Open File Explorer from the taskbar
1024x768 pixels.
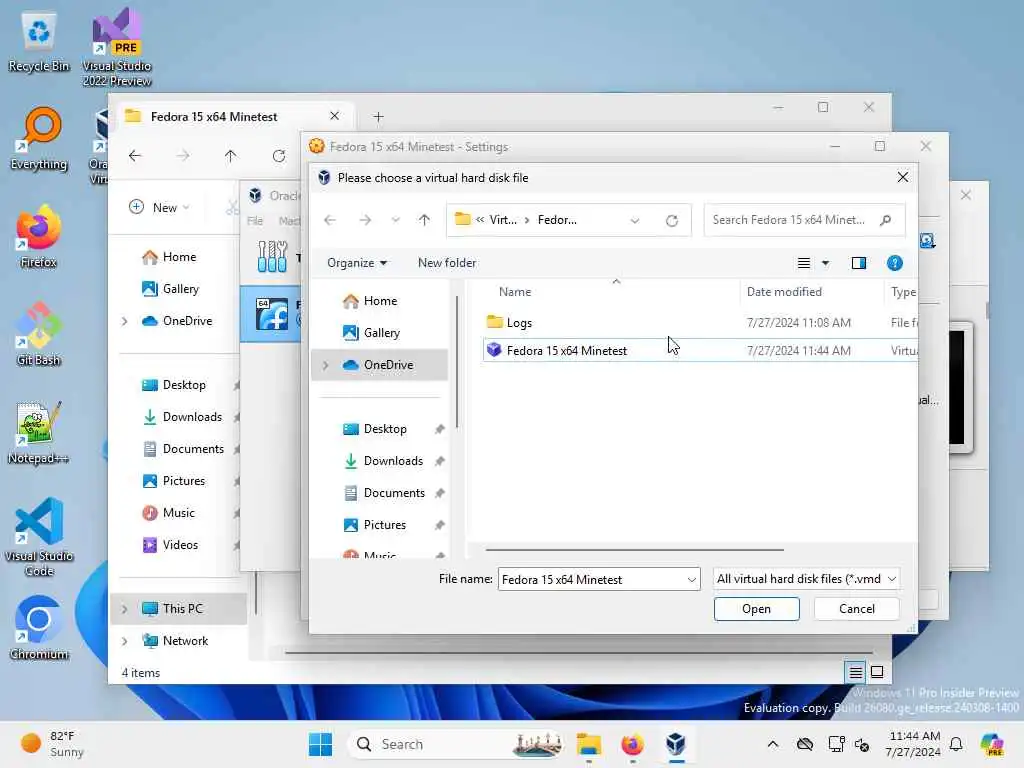tap(588, 744)
